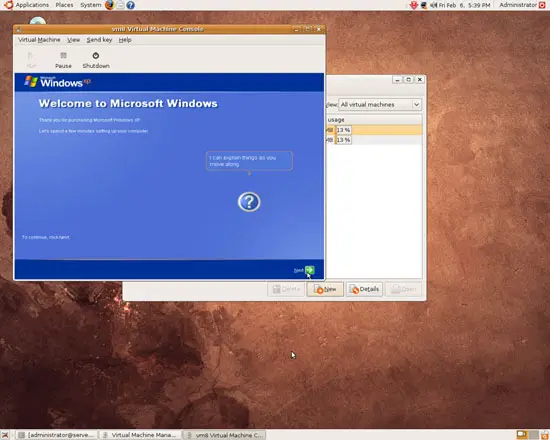Click the network monitor tray icon
Image resolution: width=550 pixels, height=440 pixels.
pyautogui.click(x=424, y=5)
